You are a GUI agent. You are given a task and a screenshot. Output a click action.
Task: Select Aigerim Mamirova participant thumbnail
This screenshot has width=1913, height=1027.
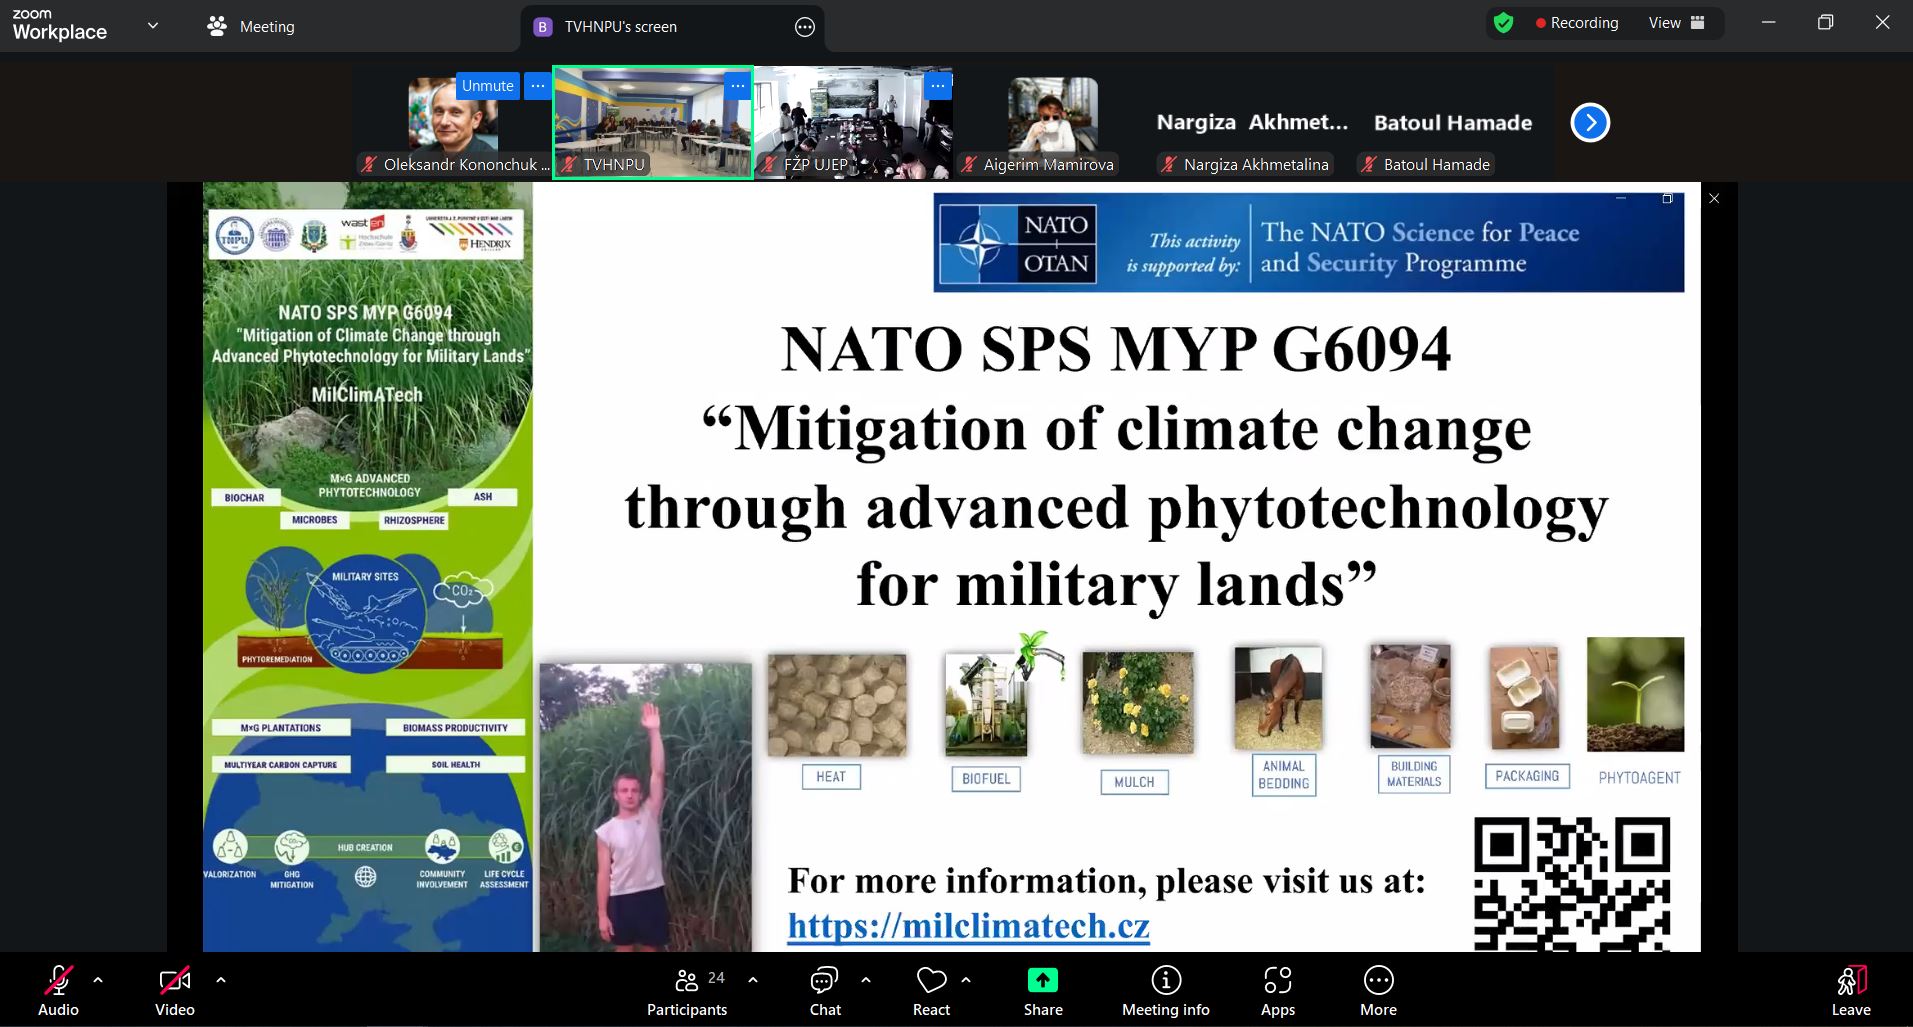point(1053,123)
